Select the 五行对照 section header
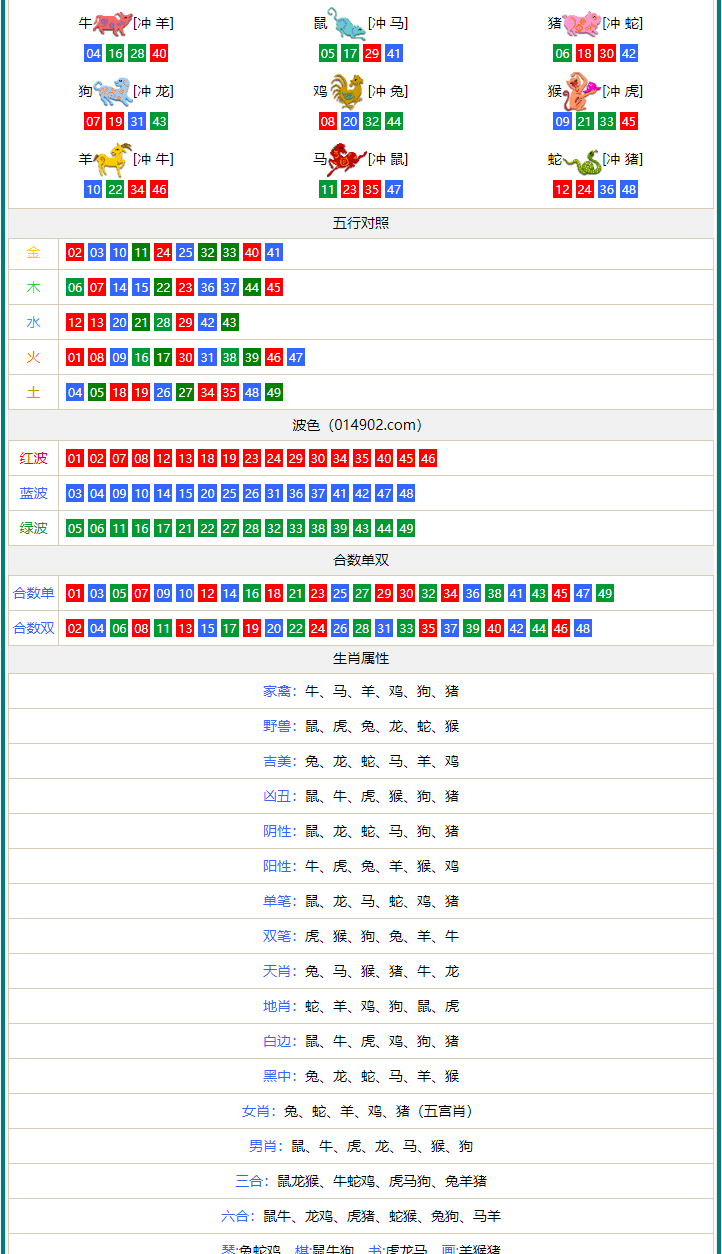The height and width of the screenshot is (1254, 722). [361, 223]
